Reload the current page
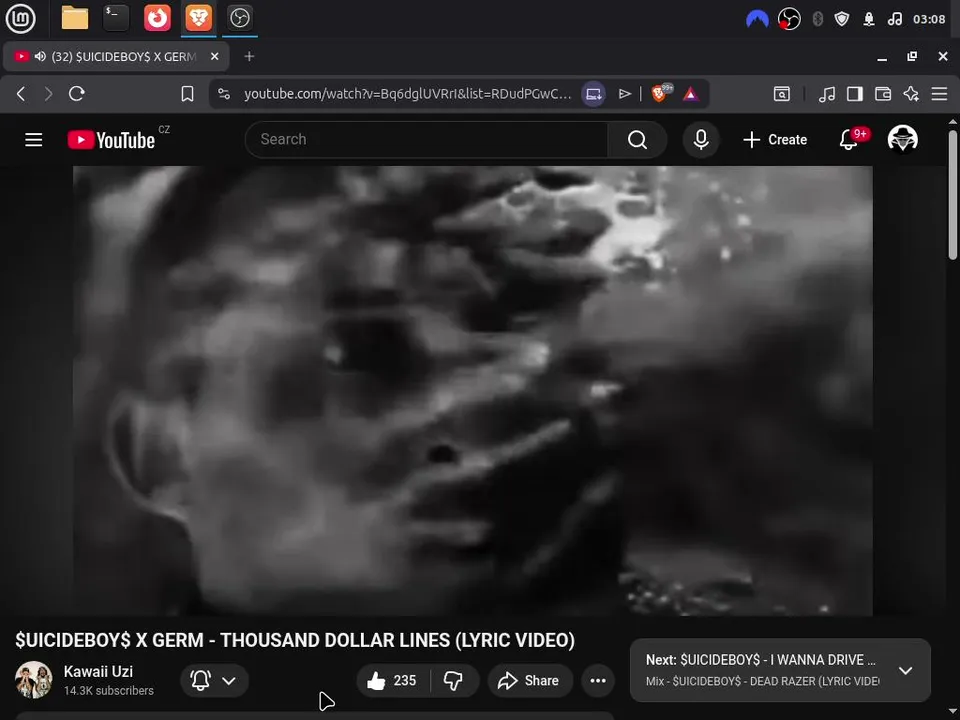Viewport: 960px width, 720px height. pos(77,94)
